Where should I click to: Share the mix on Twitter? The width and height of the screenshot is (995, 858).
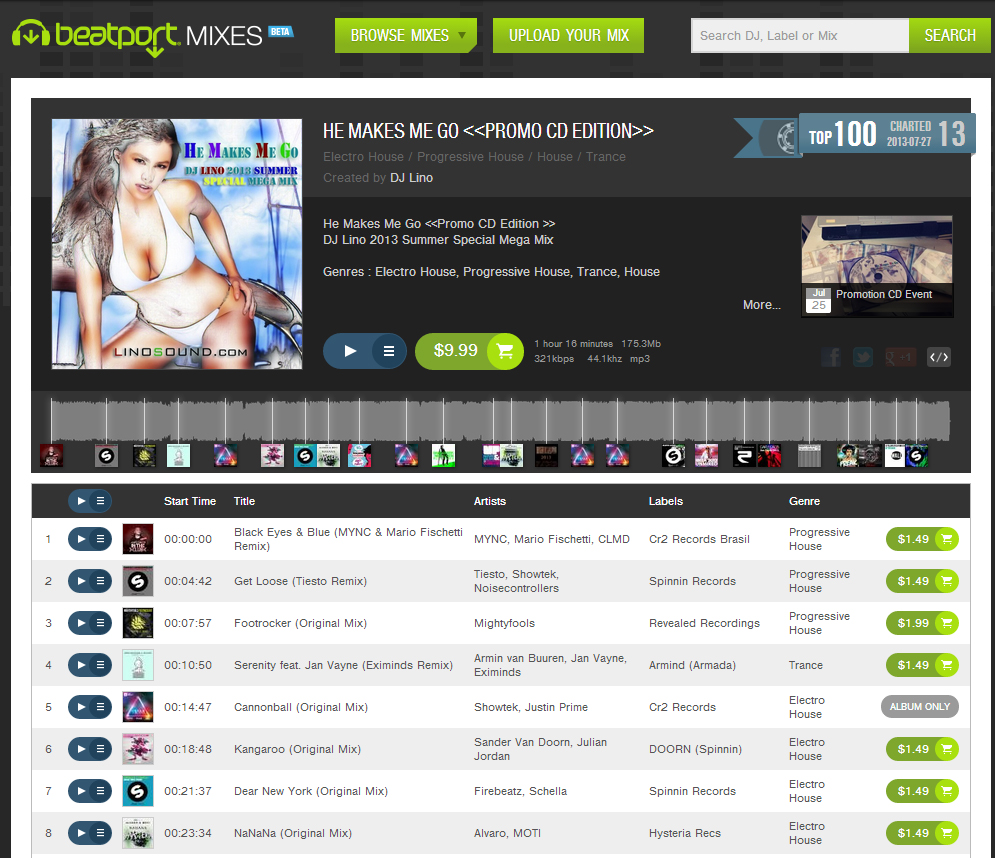click(862, 357)
